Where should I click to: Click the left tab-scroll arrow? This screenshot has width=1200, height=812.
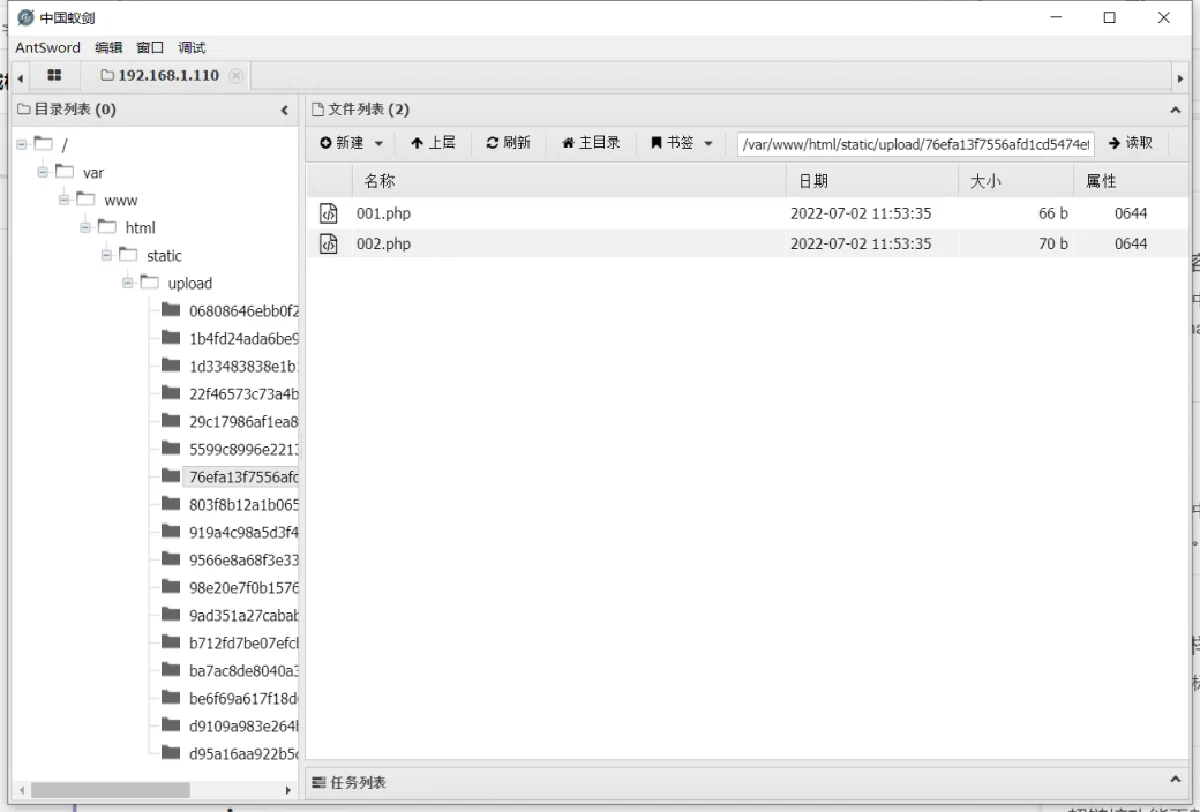click(x=20, y=76)
